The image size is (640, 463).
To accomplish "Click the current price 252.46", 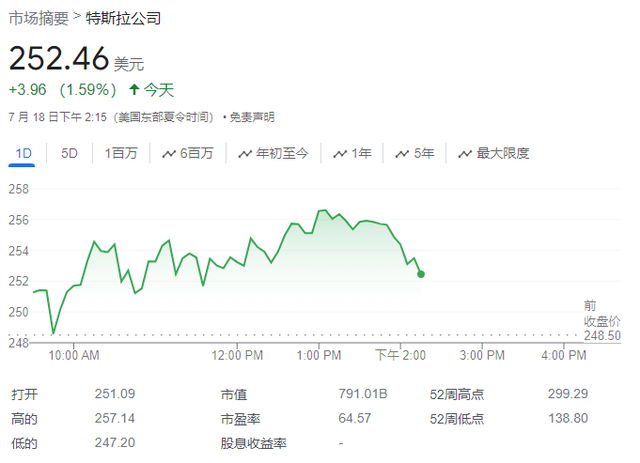I will (59, 58).
